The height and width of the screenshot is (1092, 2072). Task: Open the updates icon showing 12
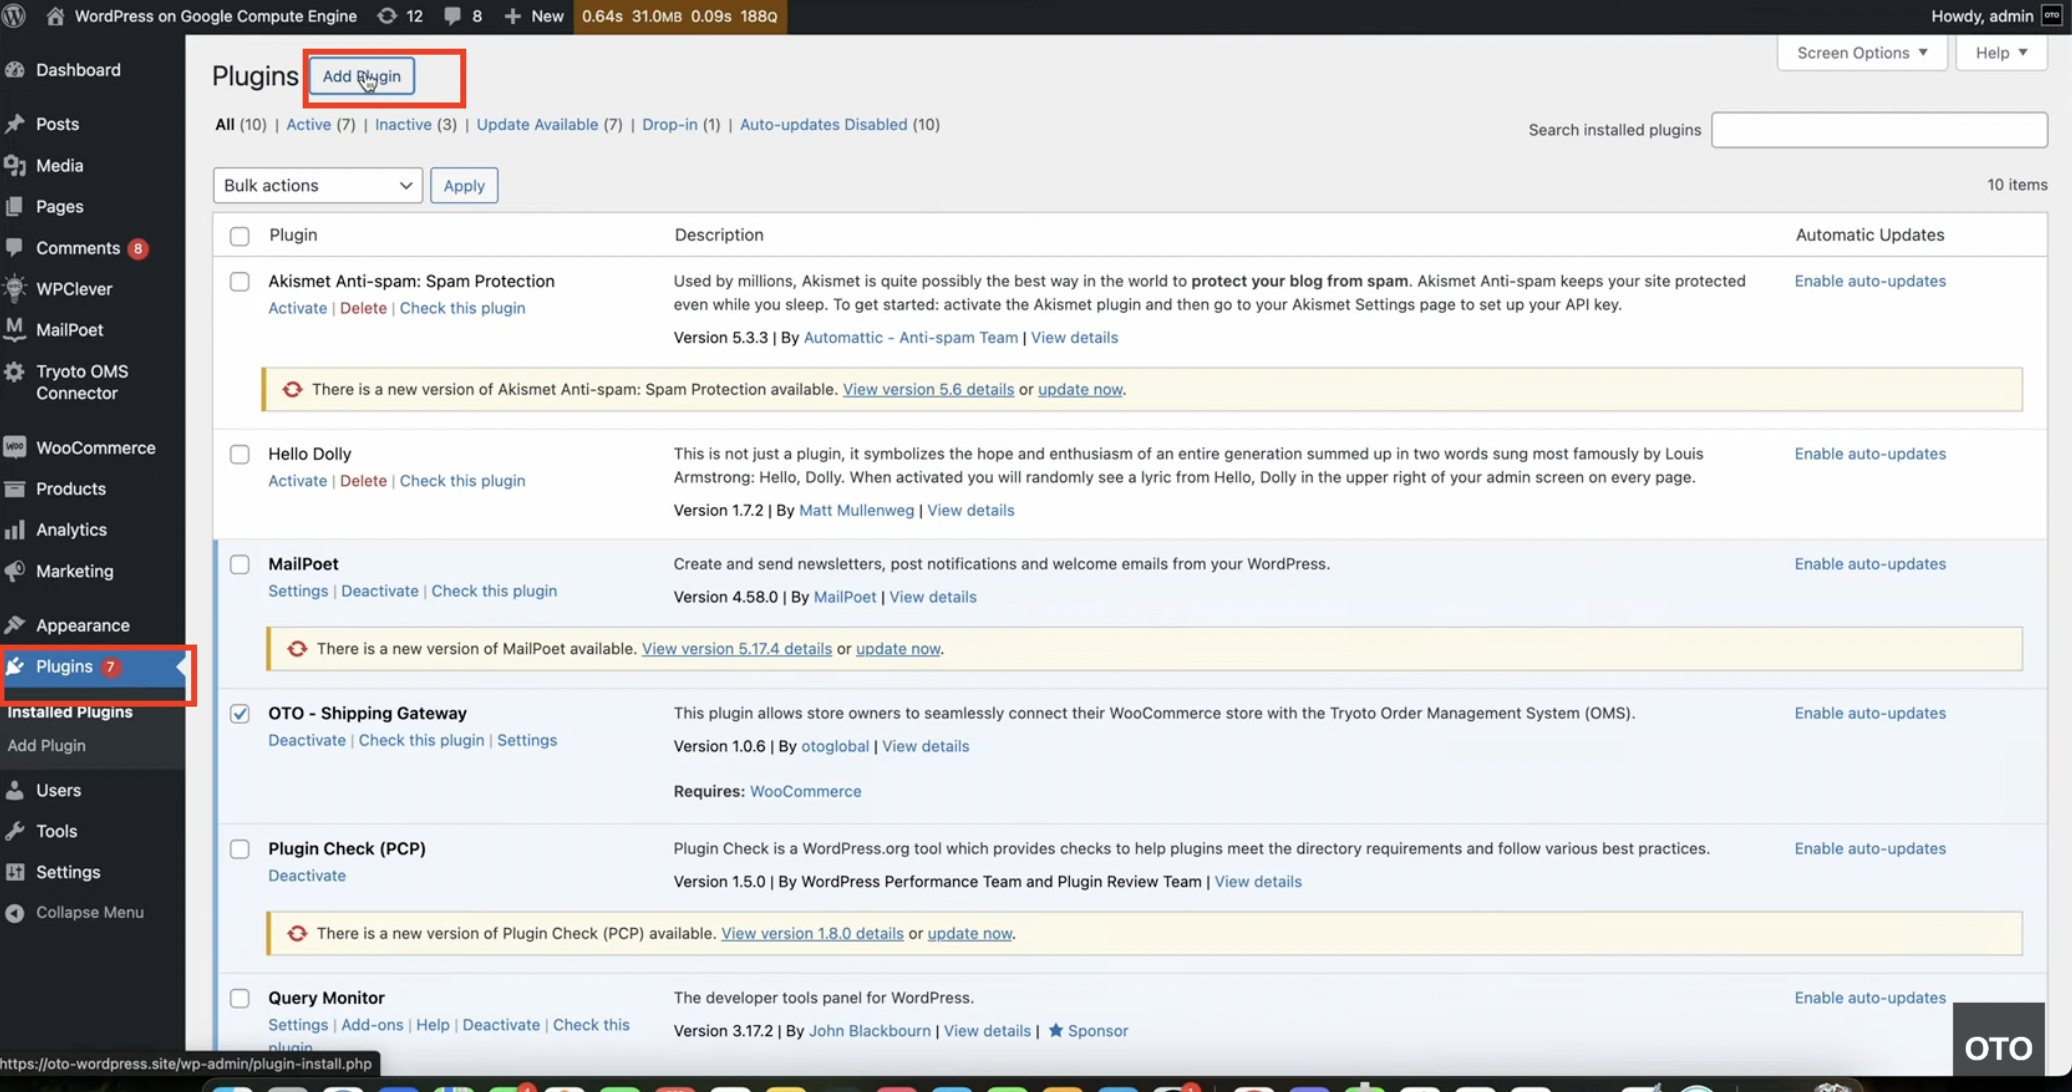tap(387, 16)
